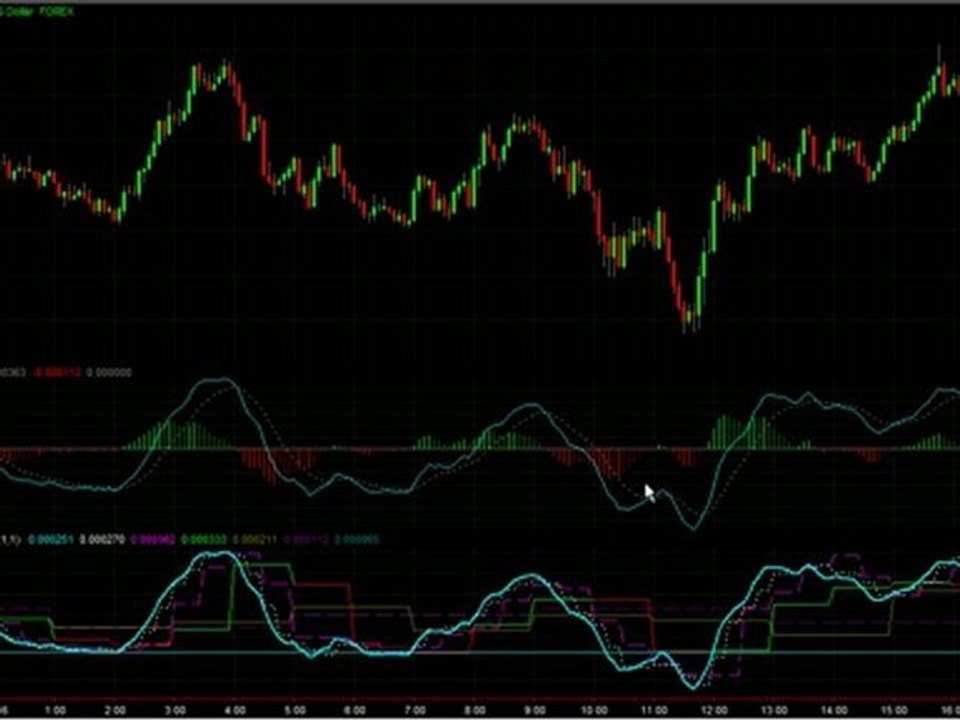Click the white 0.000270 lower indicator value
This screenshot has height=720, width=960.
pos(103,539)
